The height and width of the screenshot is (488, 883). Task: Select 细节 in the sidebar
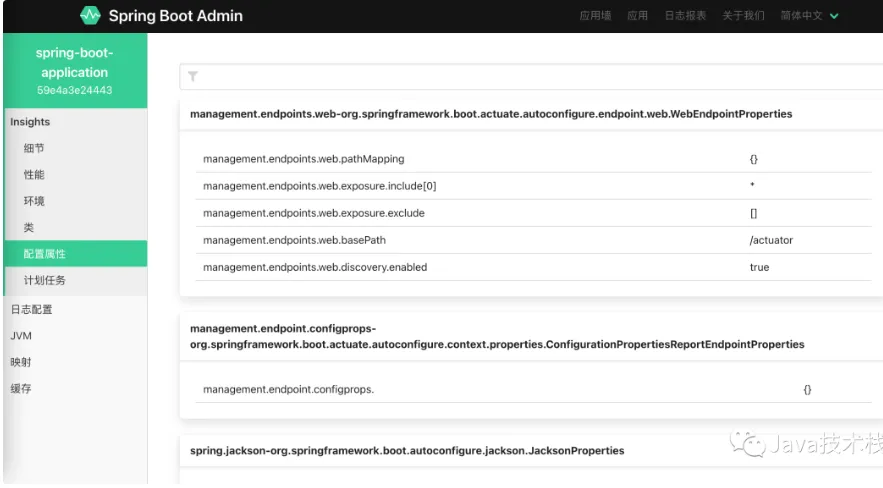coord(34,148)
